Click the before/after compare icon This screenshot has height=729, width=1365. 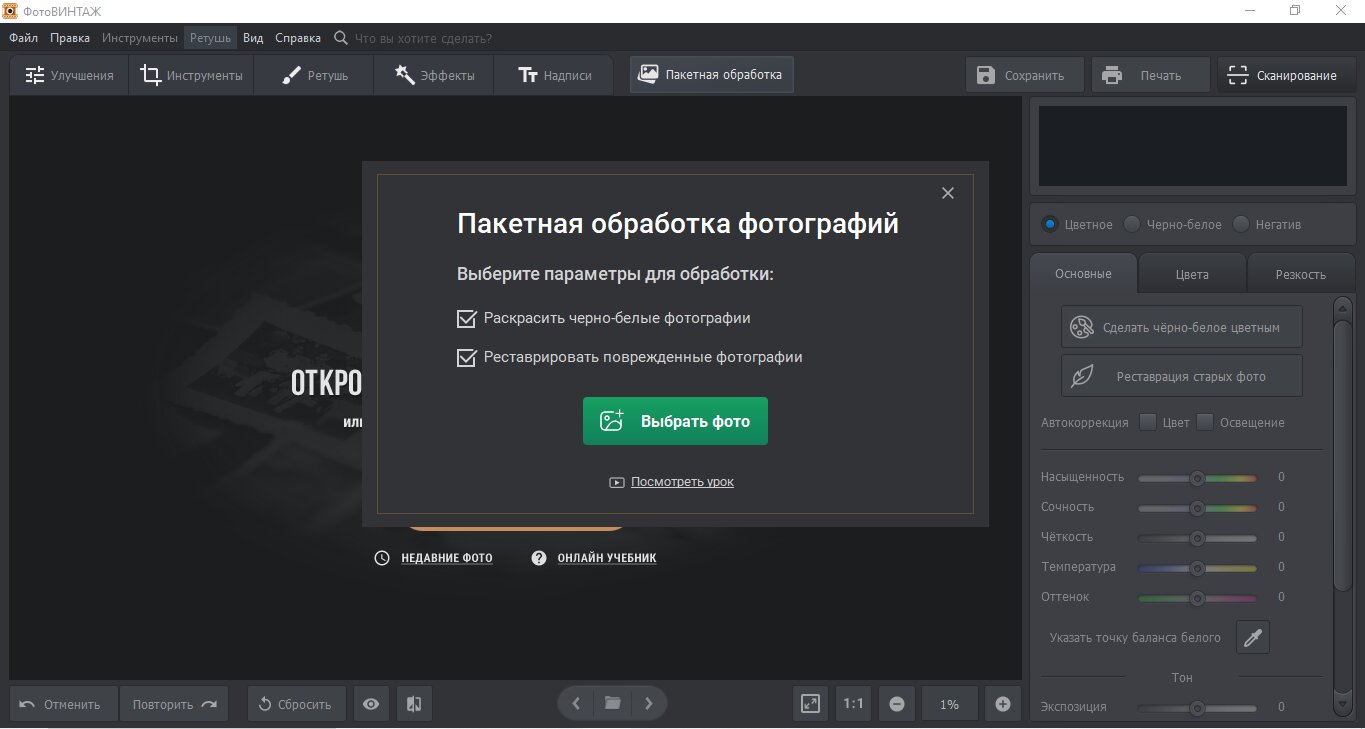pyautogui.click(x=414, y=704)
